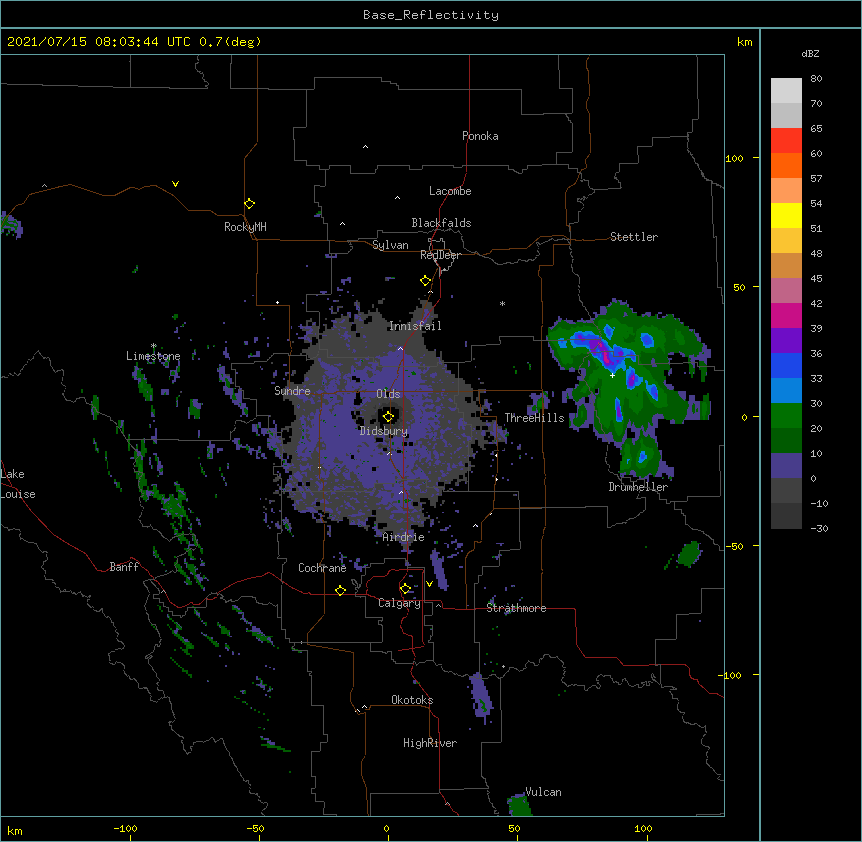Click the Sundre city label

(x=292, y=391)
